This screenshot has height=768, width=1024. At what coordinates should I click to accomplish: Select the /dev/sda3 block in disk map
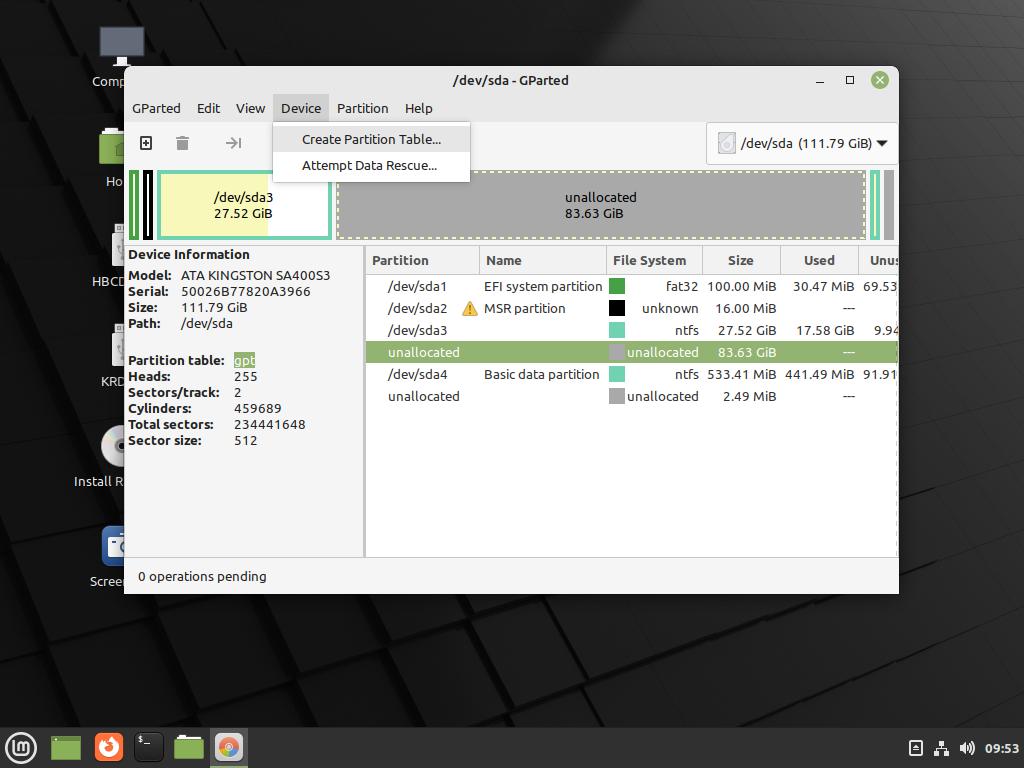[243, 205]
